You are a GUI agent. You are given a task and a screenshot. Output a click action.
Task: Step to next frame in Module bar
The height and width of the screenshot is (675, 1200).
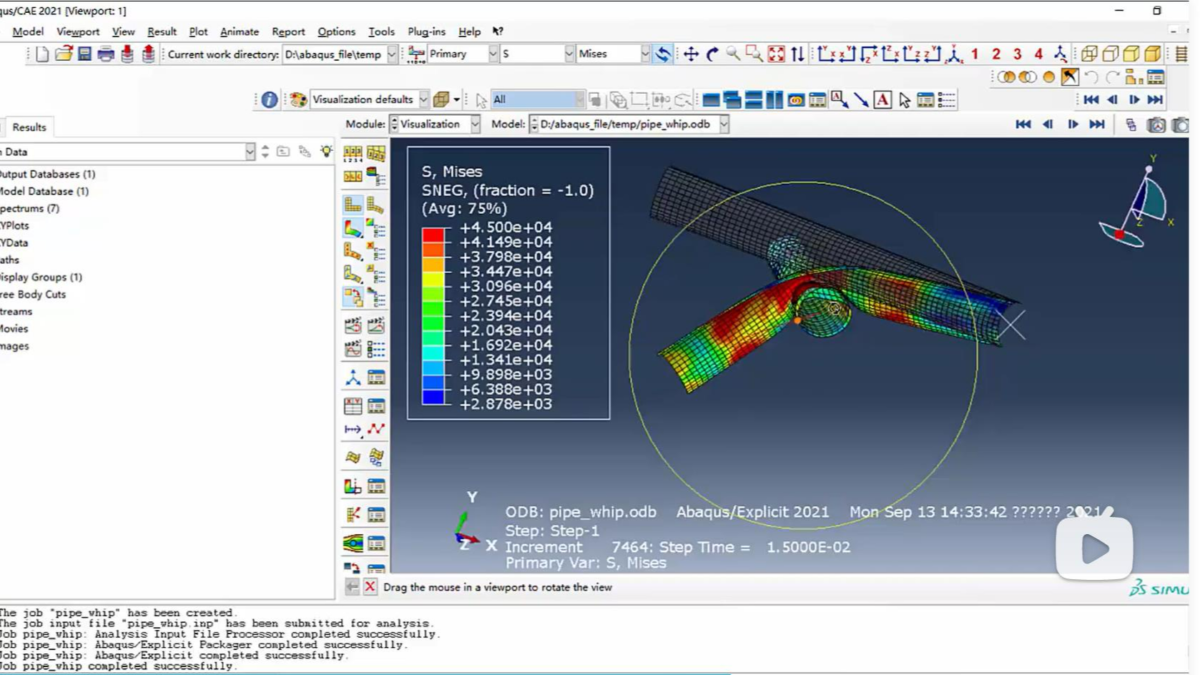1072,124
